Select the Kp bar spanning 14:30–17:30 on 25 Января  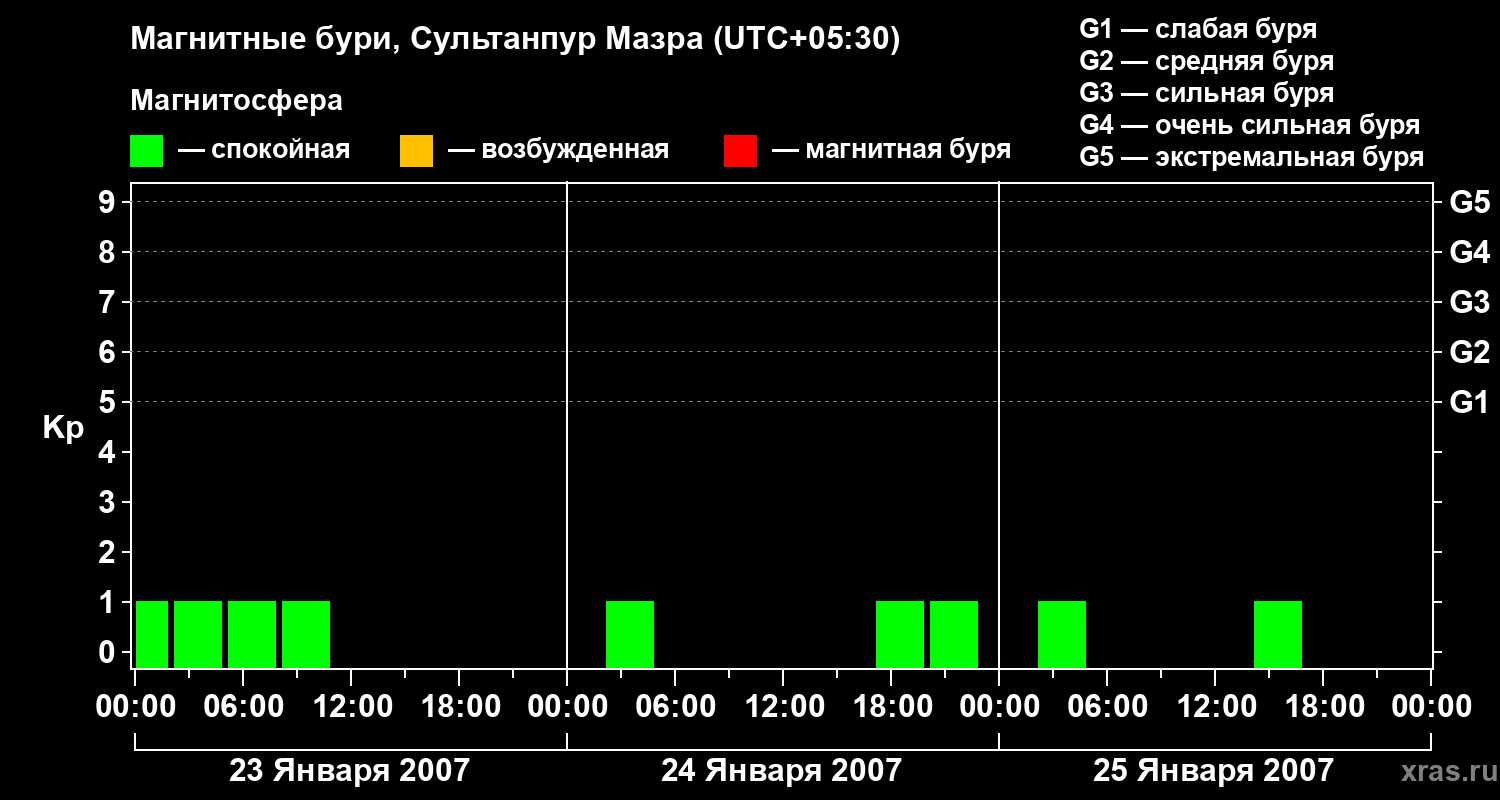pyautogui.click(x=1278, y=634)
